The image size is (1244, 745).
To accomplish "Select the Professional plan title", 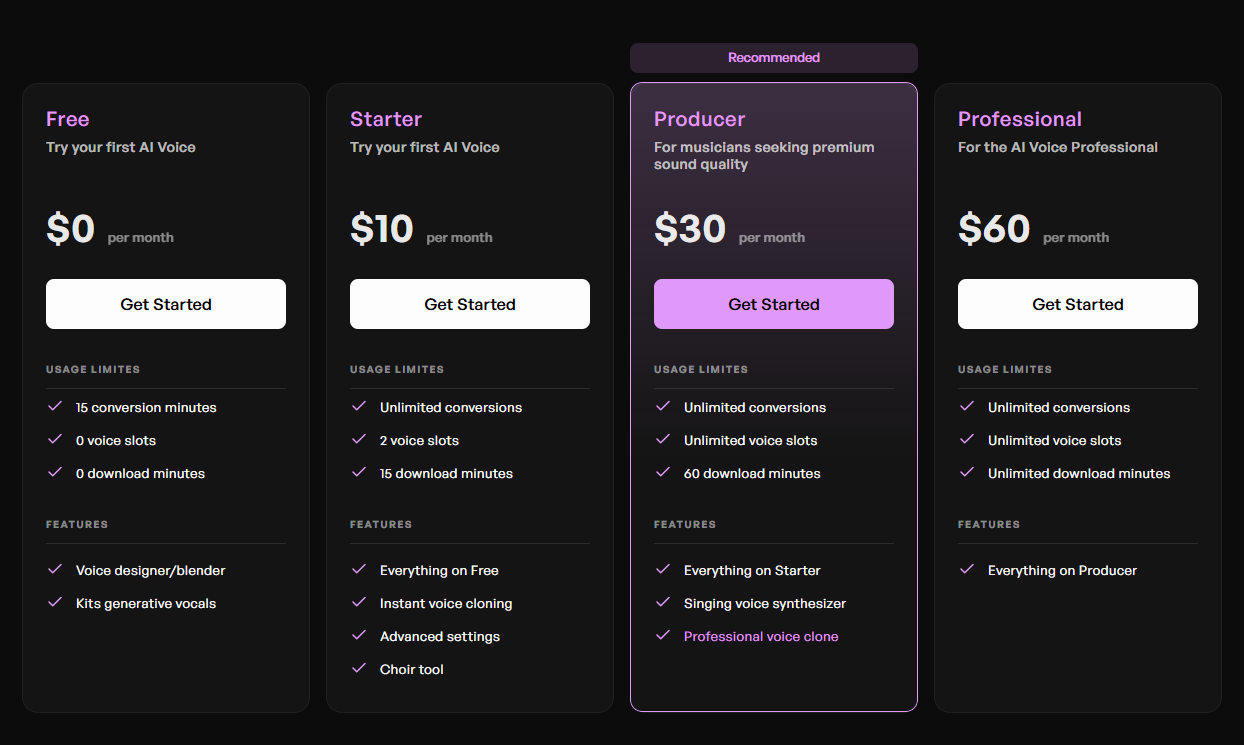I will [1019, 119].
